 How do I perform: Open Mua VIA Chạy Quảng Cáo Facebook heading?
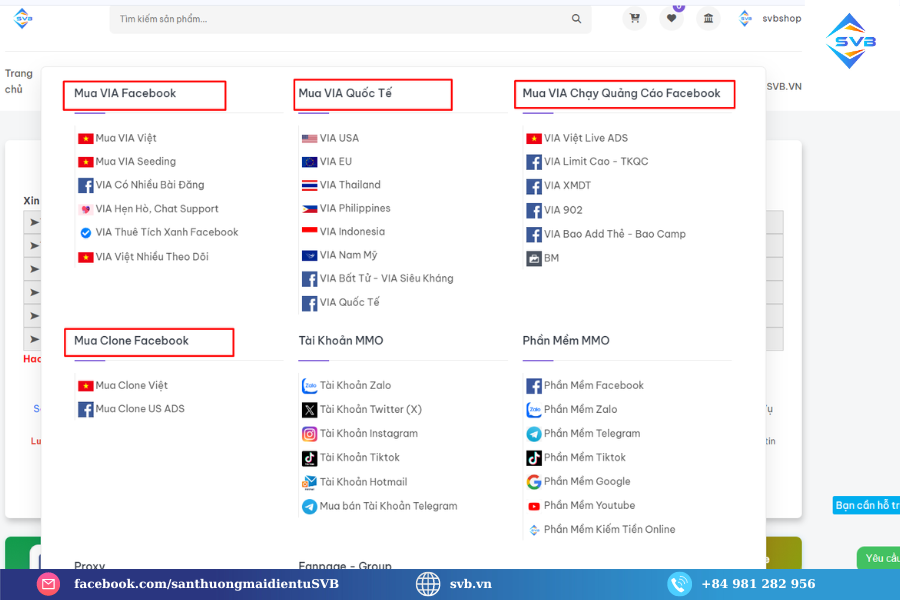coord(621,94)
